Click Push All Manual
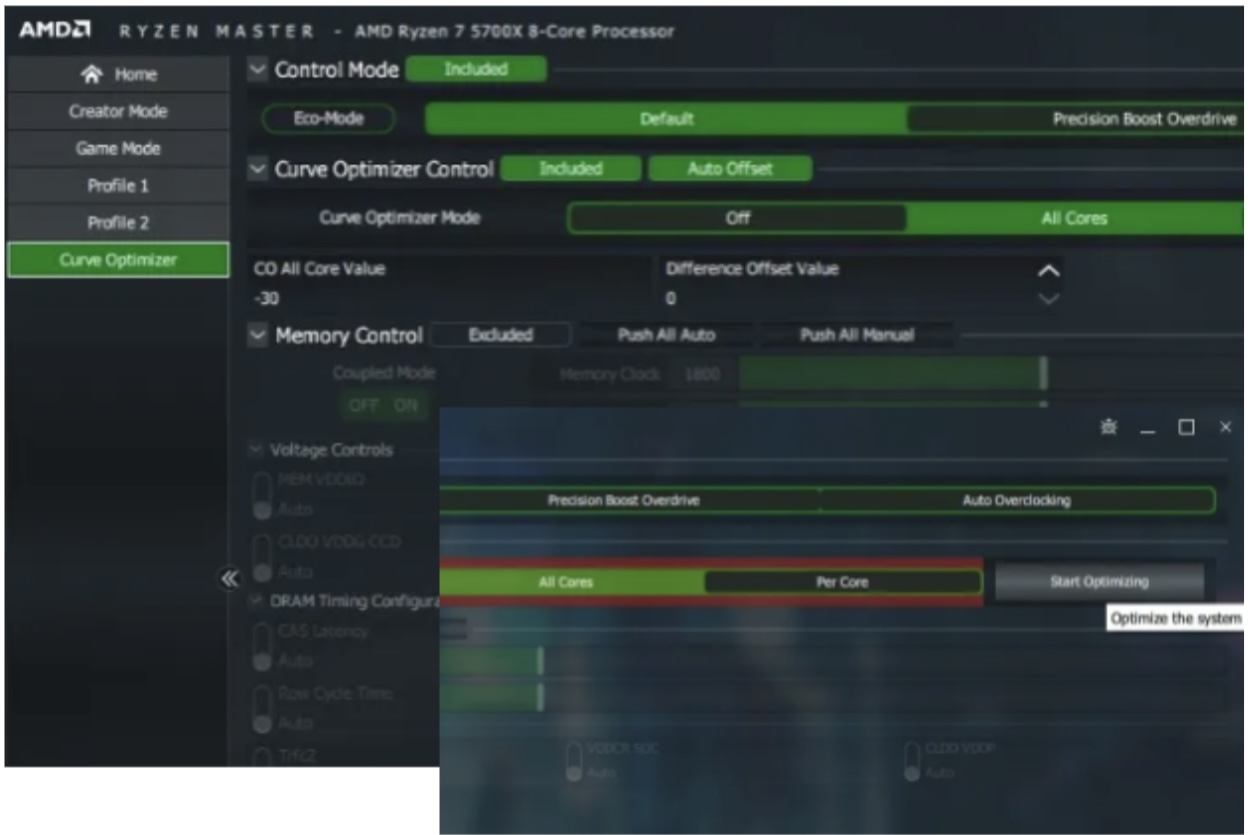The width and height of the screenshot is (1256, 835). pyautogui.click(x=857, y=336)
